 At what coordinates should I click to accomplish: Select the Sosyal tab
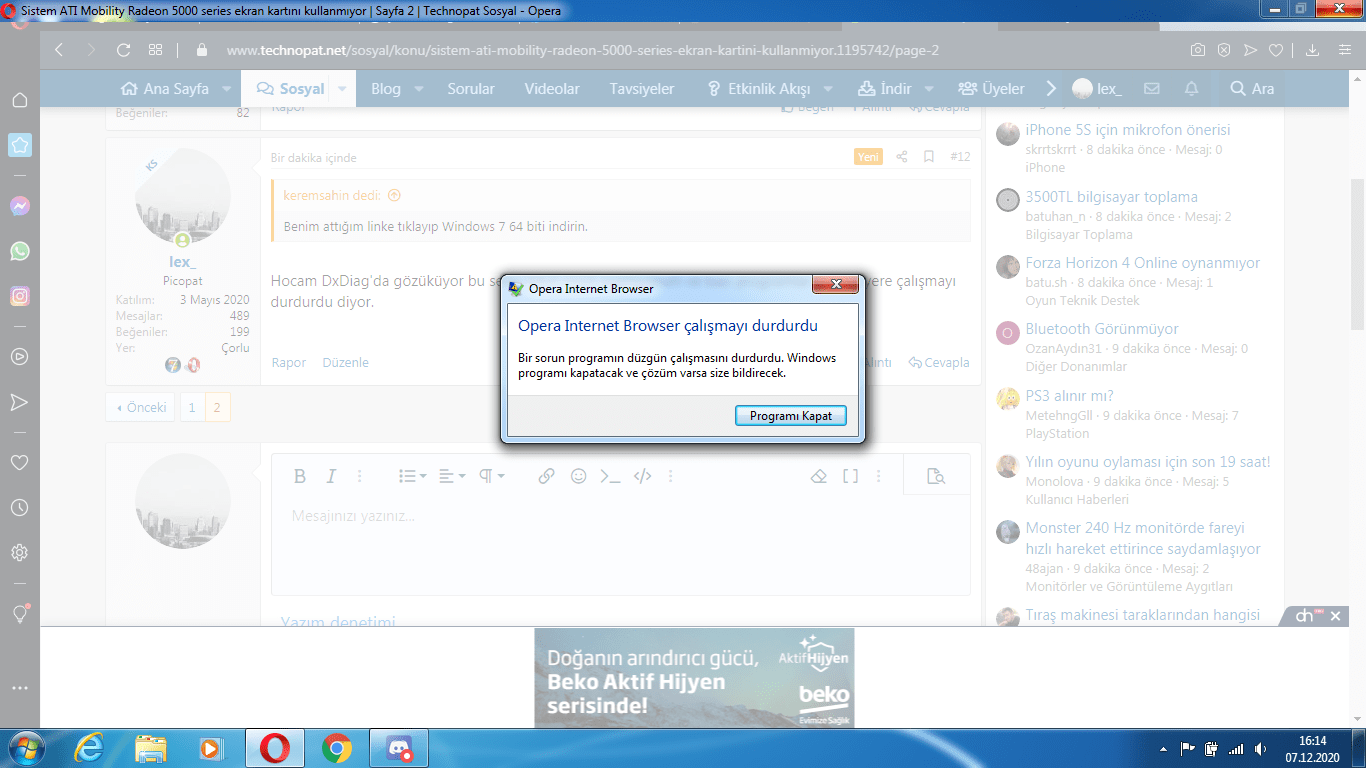[290, 89]
